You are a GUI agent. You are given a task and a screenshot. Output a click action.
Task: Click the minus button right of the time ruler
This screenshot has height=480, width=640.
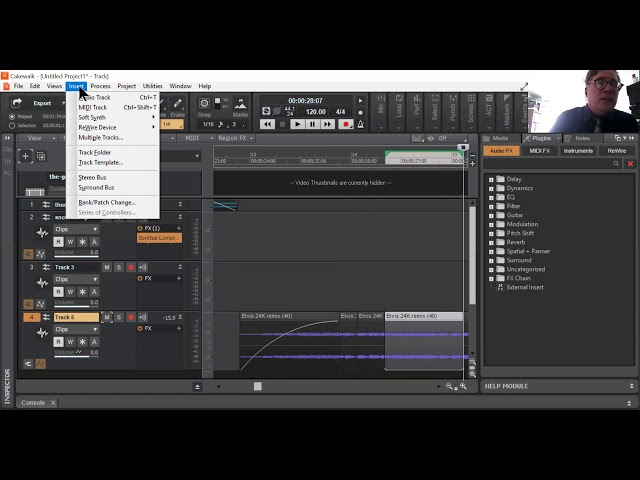click(x=472, y=155)
